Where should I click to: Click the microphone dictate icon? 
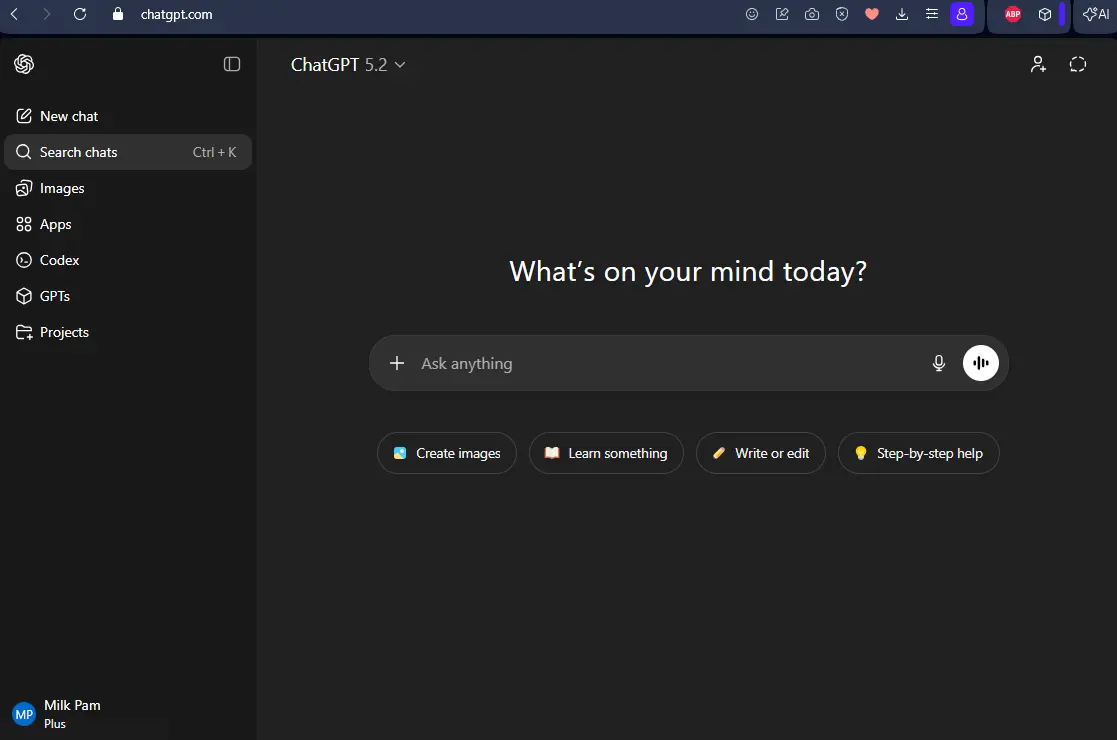point(939,363)
